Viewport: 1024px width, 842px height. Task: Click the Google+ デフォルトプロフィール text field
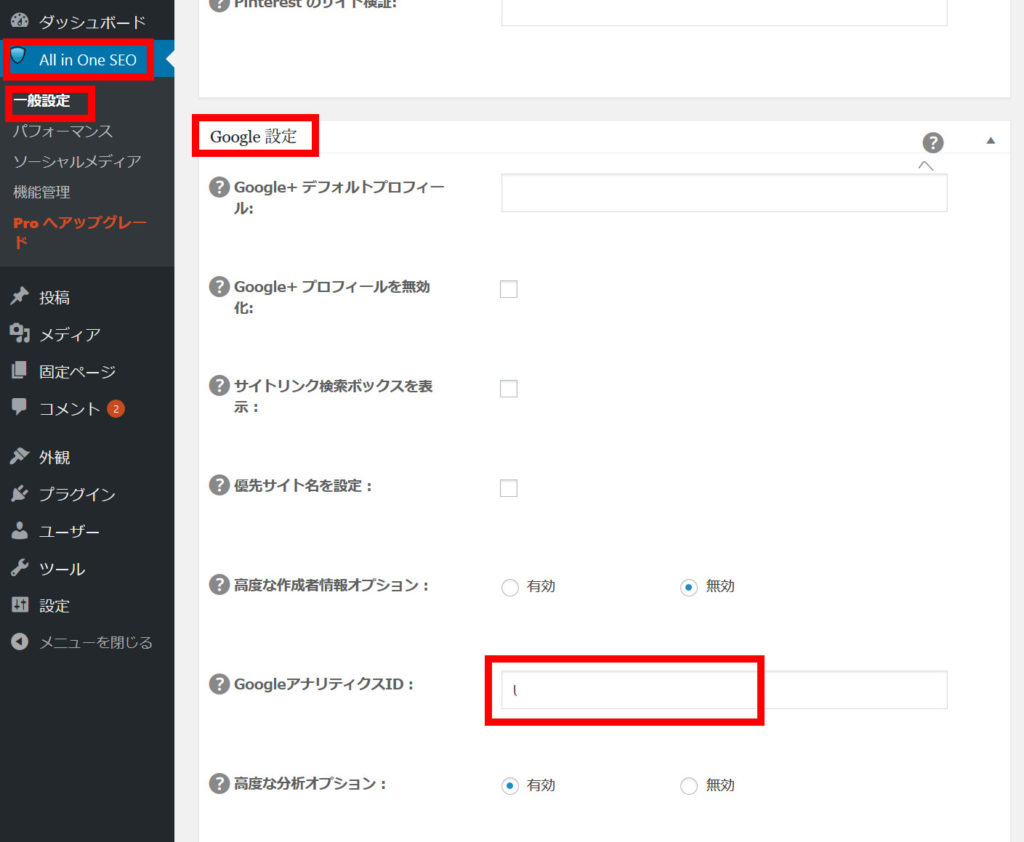(x=724, y=193)
